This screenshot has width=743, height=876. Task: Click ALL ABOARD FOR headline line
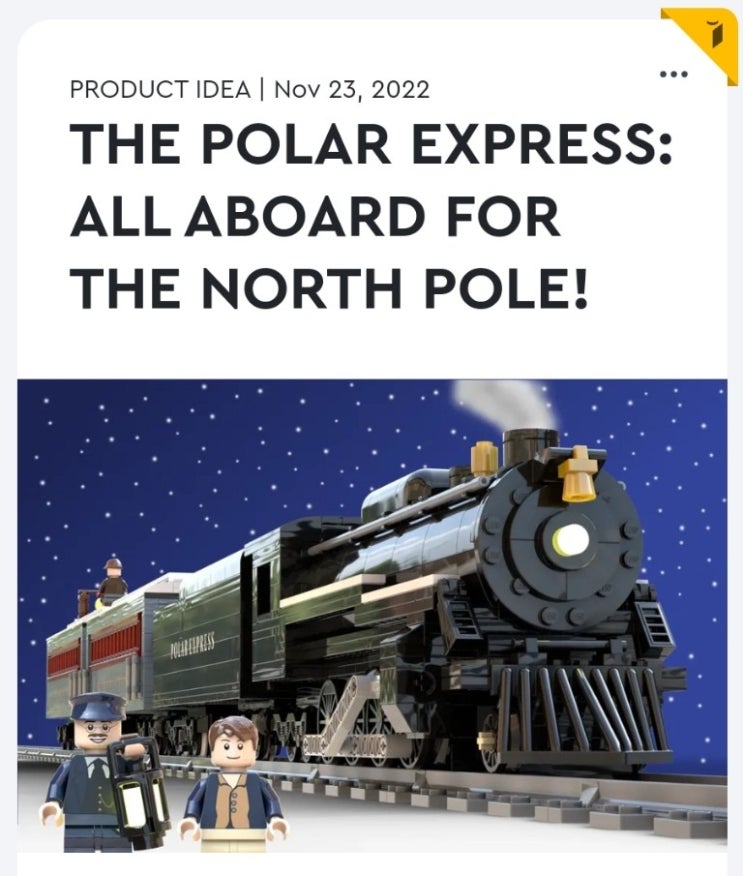click(x=315, y=214)
